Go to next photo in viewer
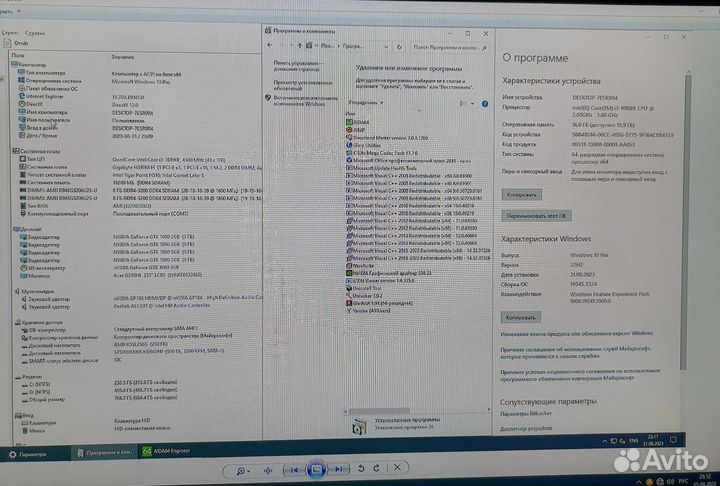The height and width of the screenshot is (486, 720). click(339, 469)
